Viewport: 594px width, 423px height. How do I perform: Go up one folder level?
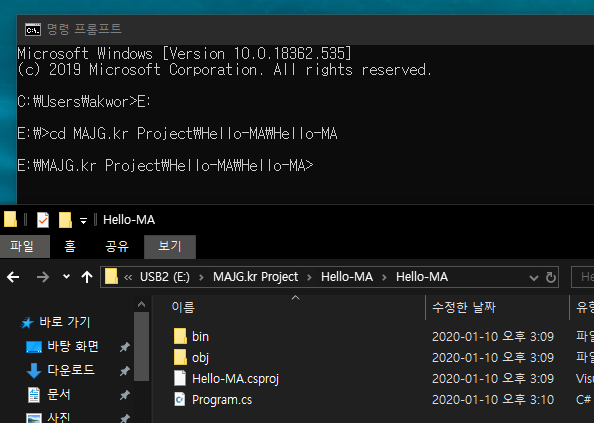[87, 277]
